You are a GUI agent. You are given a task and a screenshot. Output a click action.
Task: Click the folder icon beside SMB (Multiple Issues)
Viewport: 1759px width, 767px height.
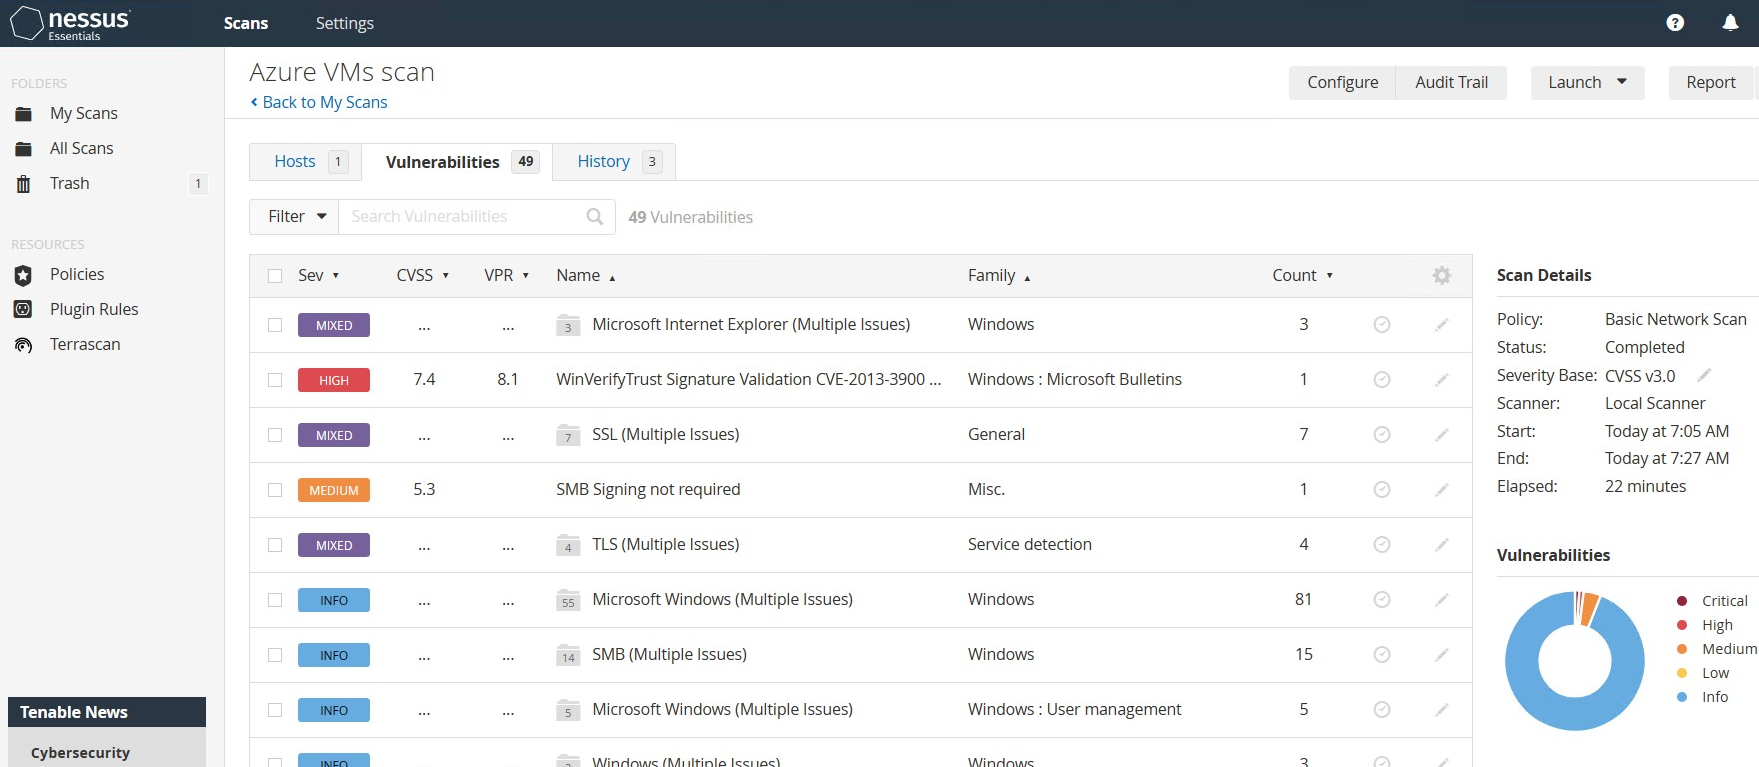[568, 655]
